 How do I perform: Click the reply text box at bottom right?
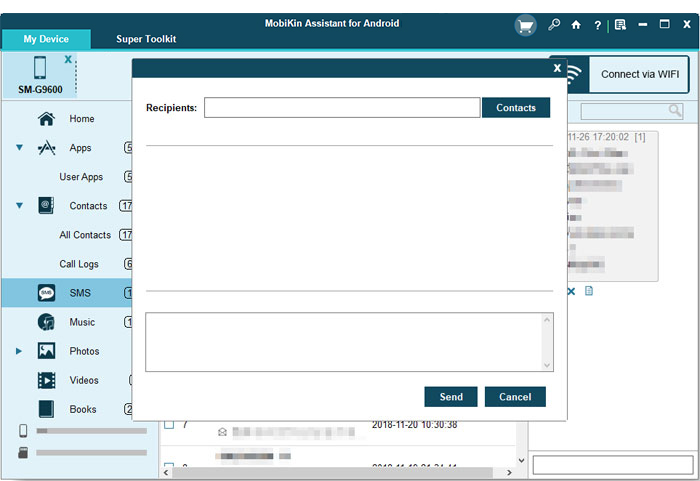613,465
